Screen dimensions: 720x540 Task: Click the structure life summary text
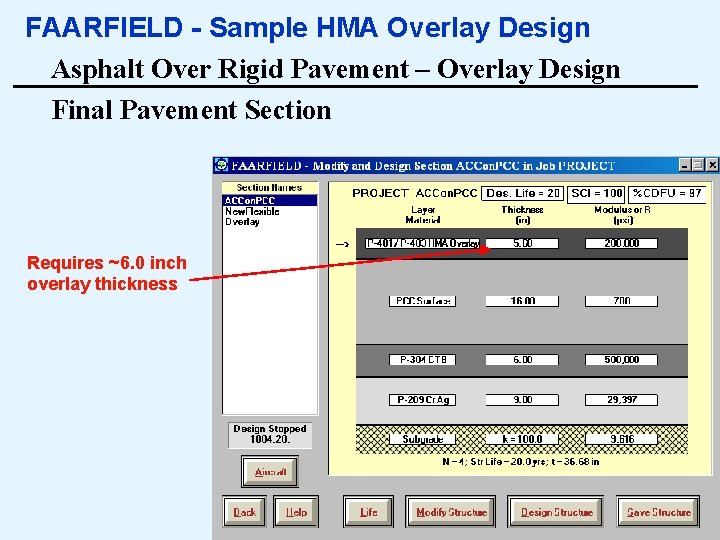pyautogui.click(x=521, y=462)
